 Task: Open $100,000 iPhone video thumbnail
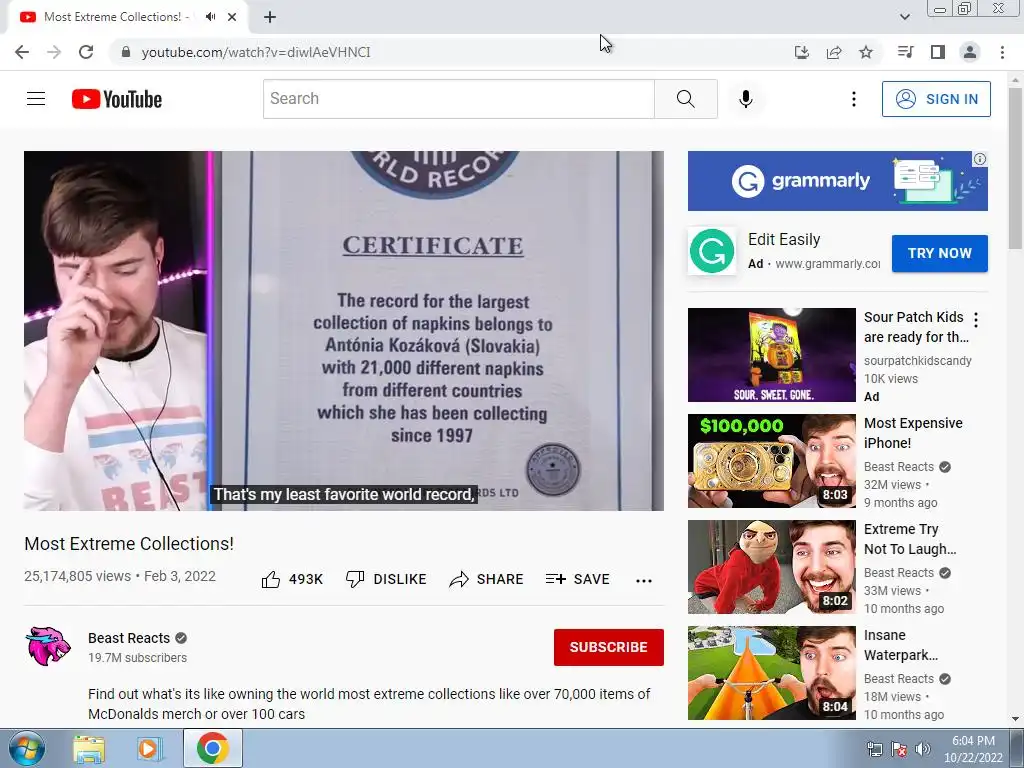point(771,461)
